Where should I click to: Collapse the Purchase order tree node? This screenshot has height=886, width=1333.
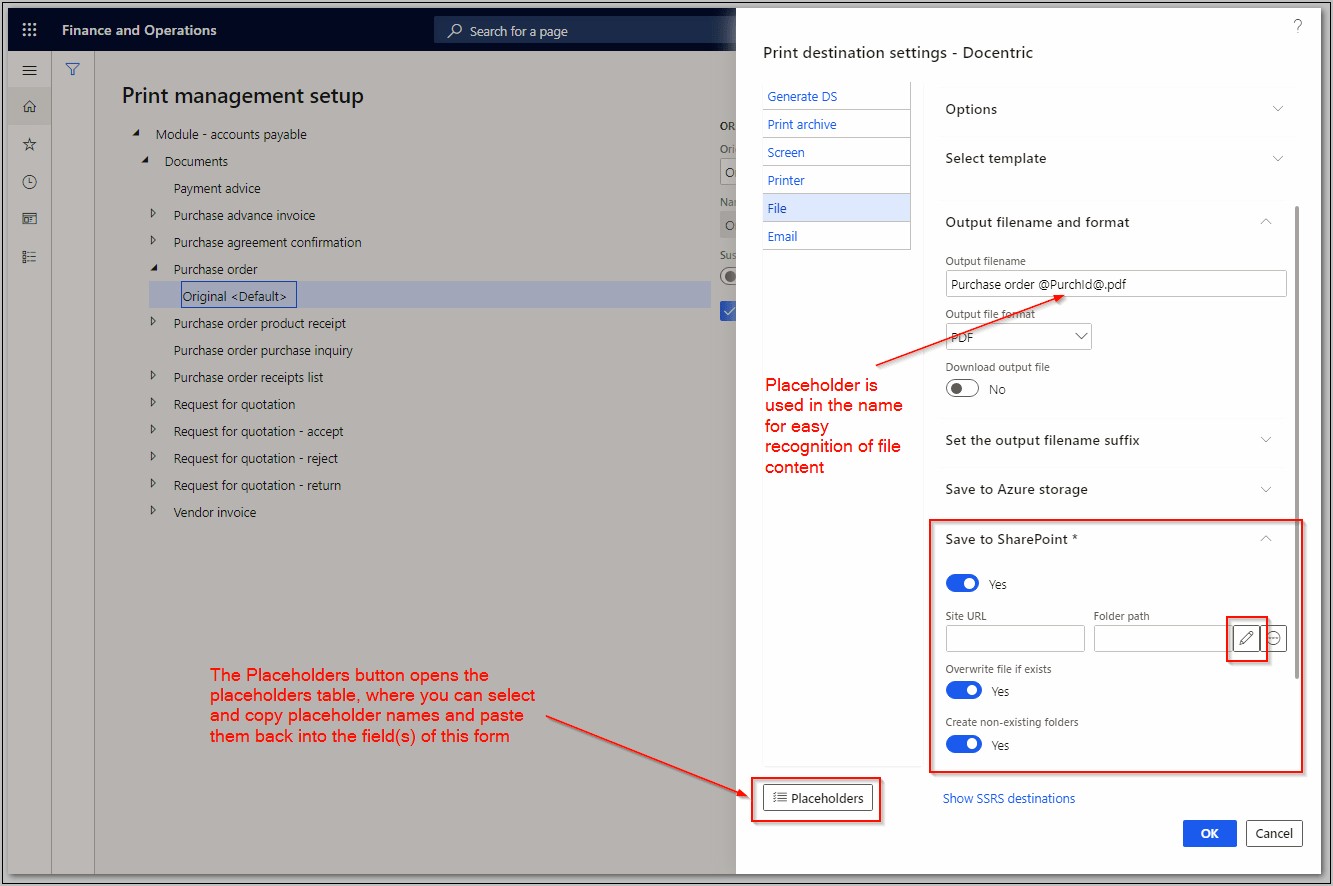pos(154,269)
